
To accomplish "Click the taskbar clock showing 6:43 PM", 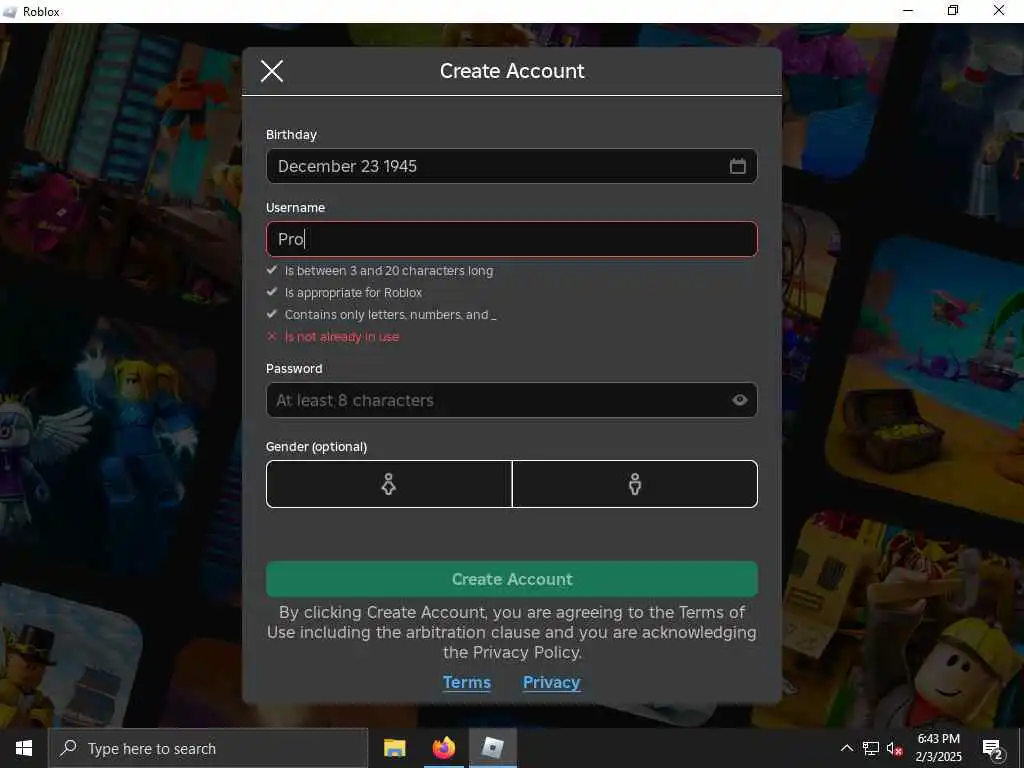I will coord(938,748).
